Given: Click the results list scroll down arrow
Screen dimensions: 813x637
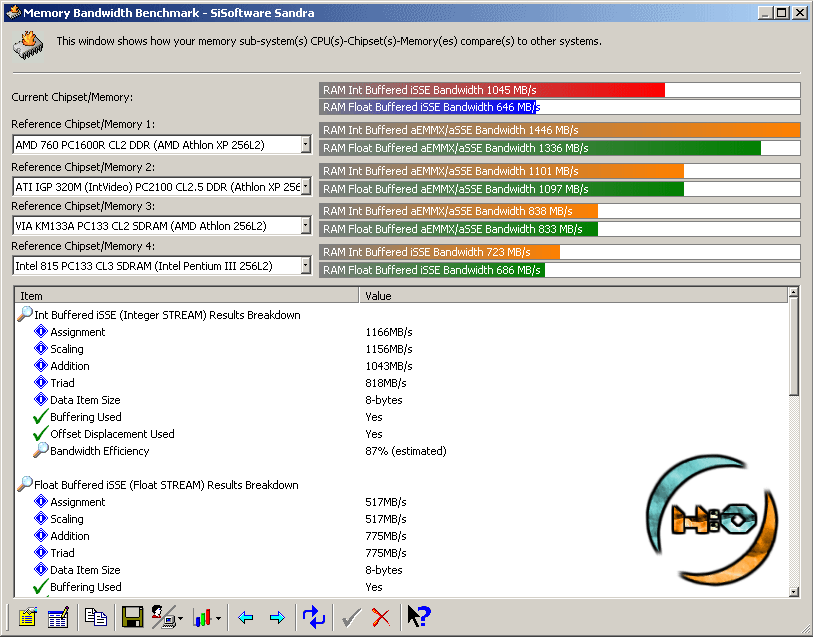Looking at the screenshot, I should point(793,591).
